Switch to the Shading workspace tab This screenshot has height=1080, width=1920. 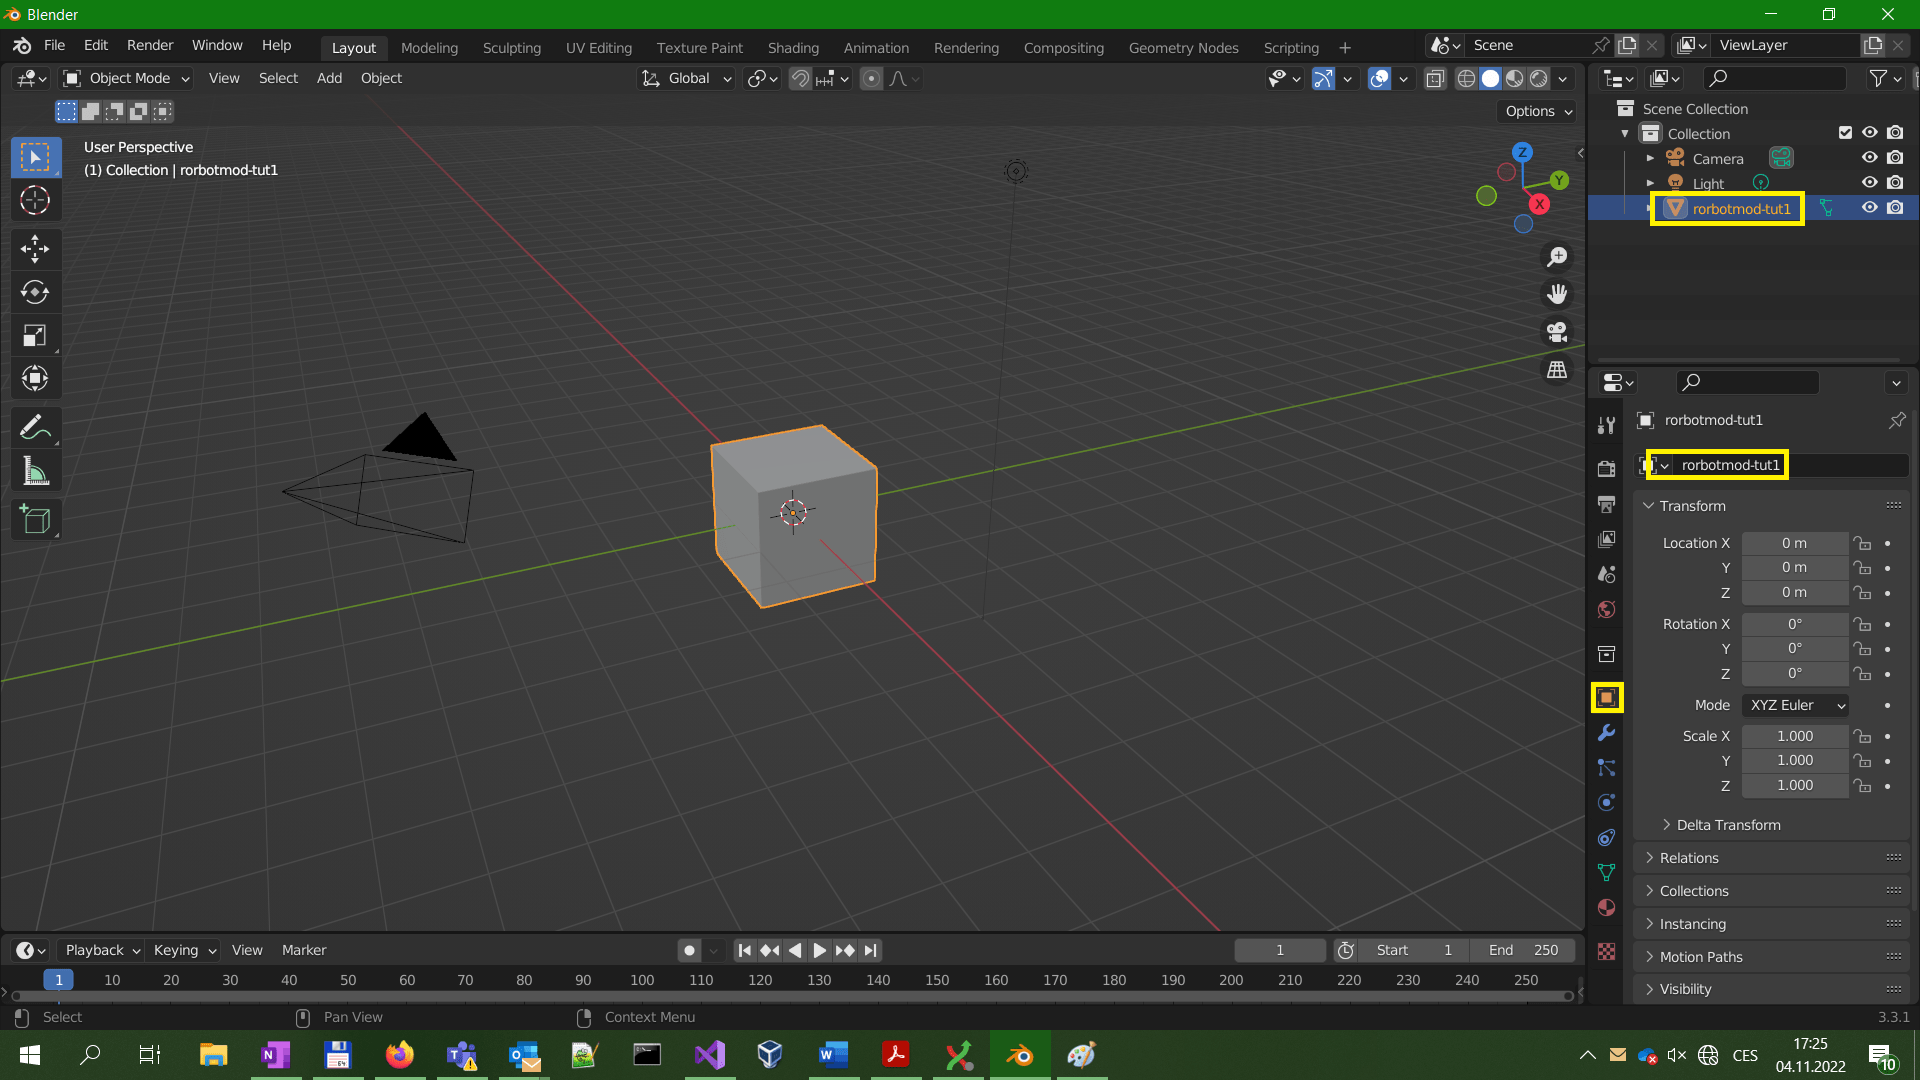point(793,47)
